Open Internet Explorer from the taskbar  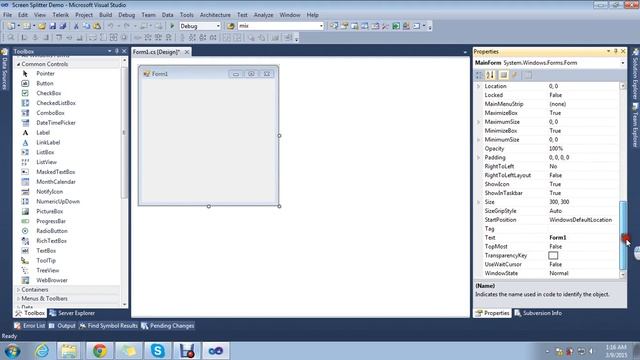42,351
